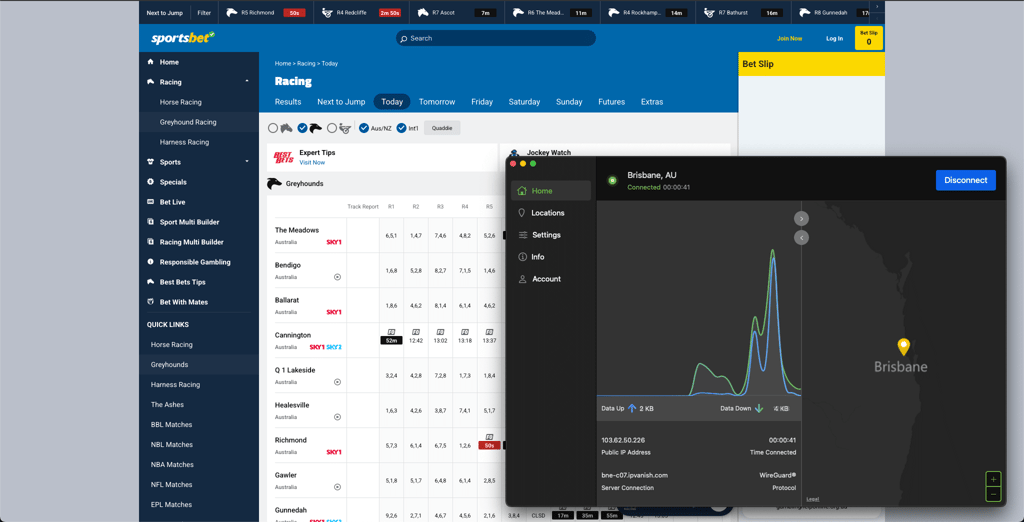Uncheck the Int'l checkbox
The image size is (1024, 522).
tap(401, 128)
